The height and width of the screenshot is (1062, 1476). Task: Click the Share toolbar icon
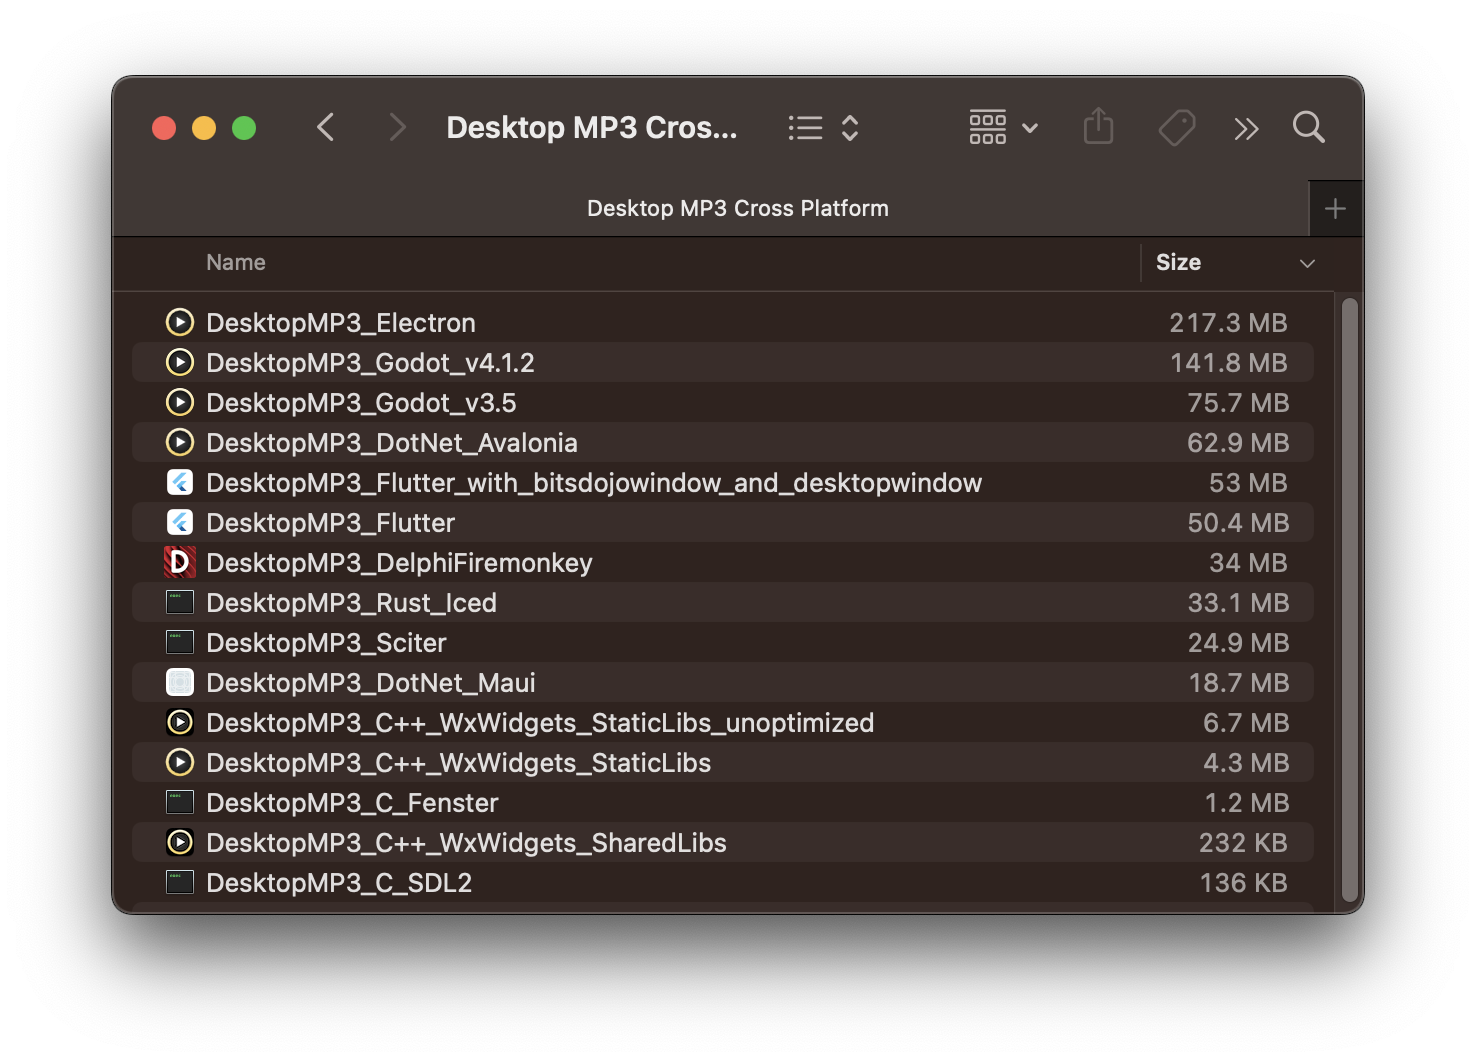1098,127
